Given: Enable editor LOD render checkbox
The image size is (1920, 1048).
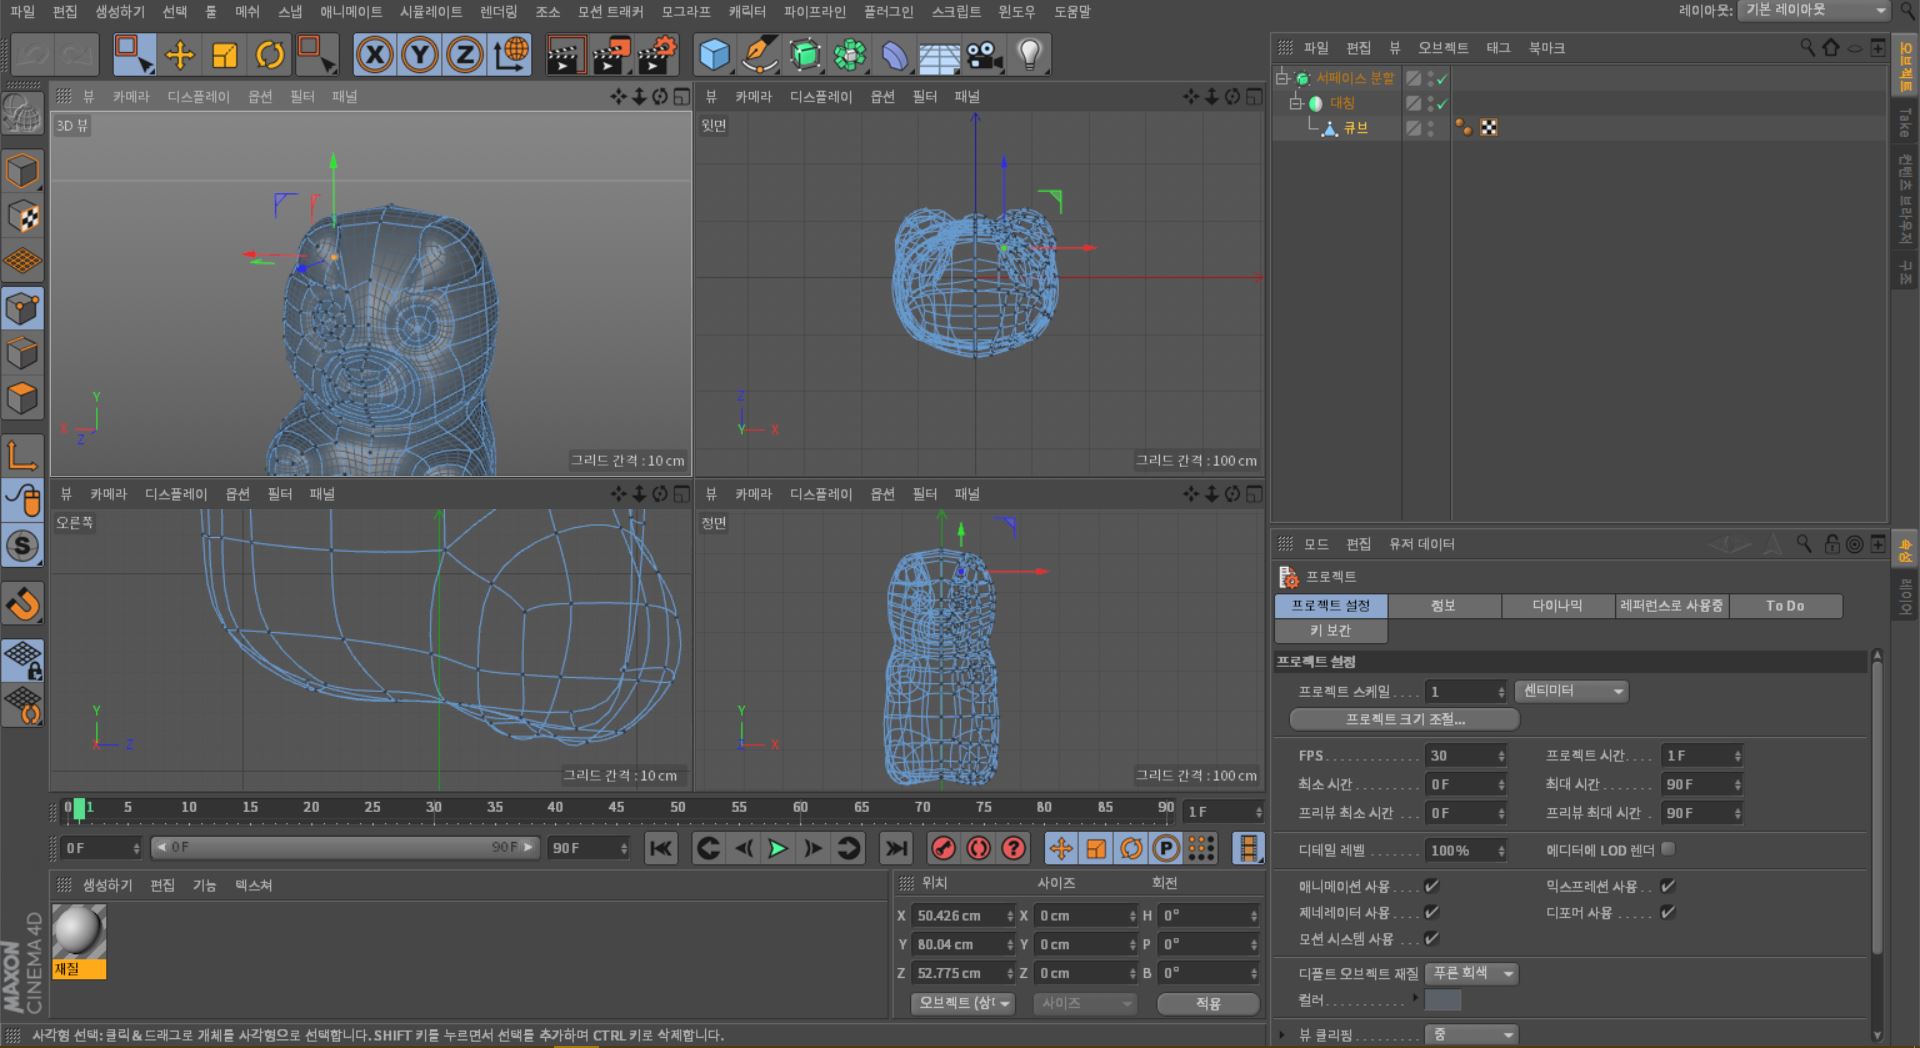Looking at the screenshot, I should point(1667,849).
